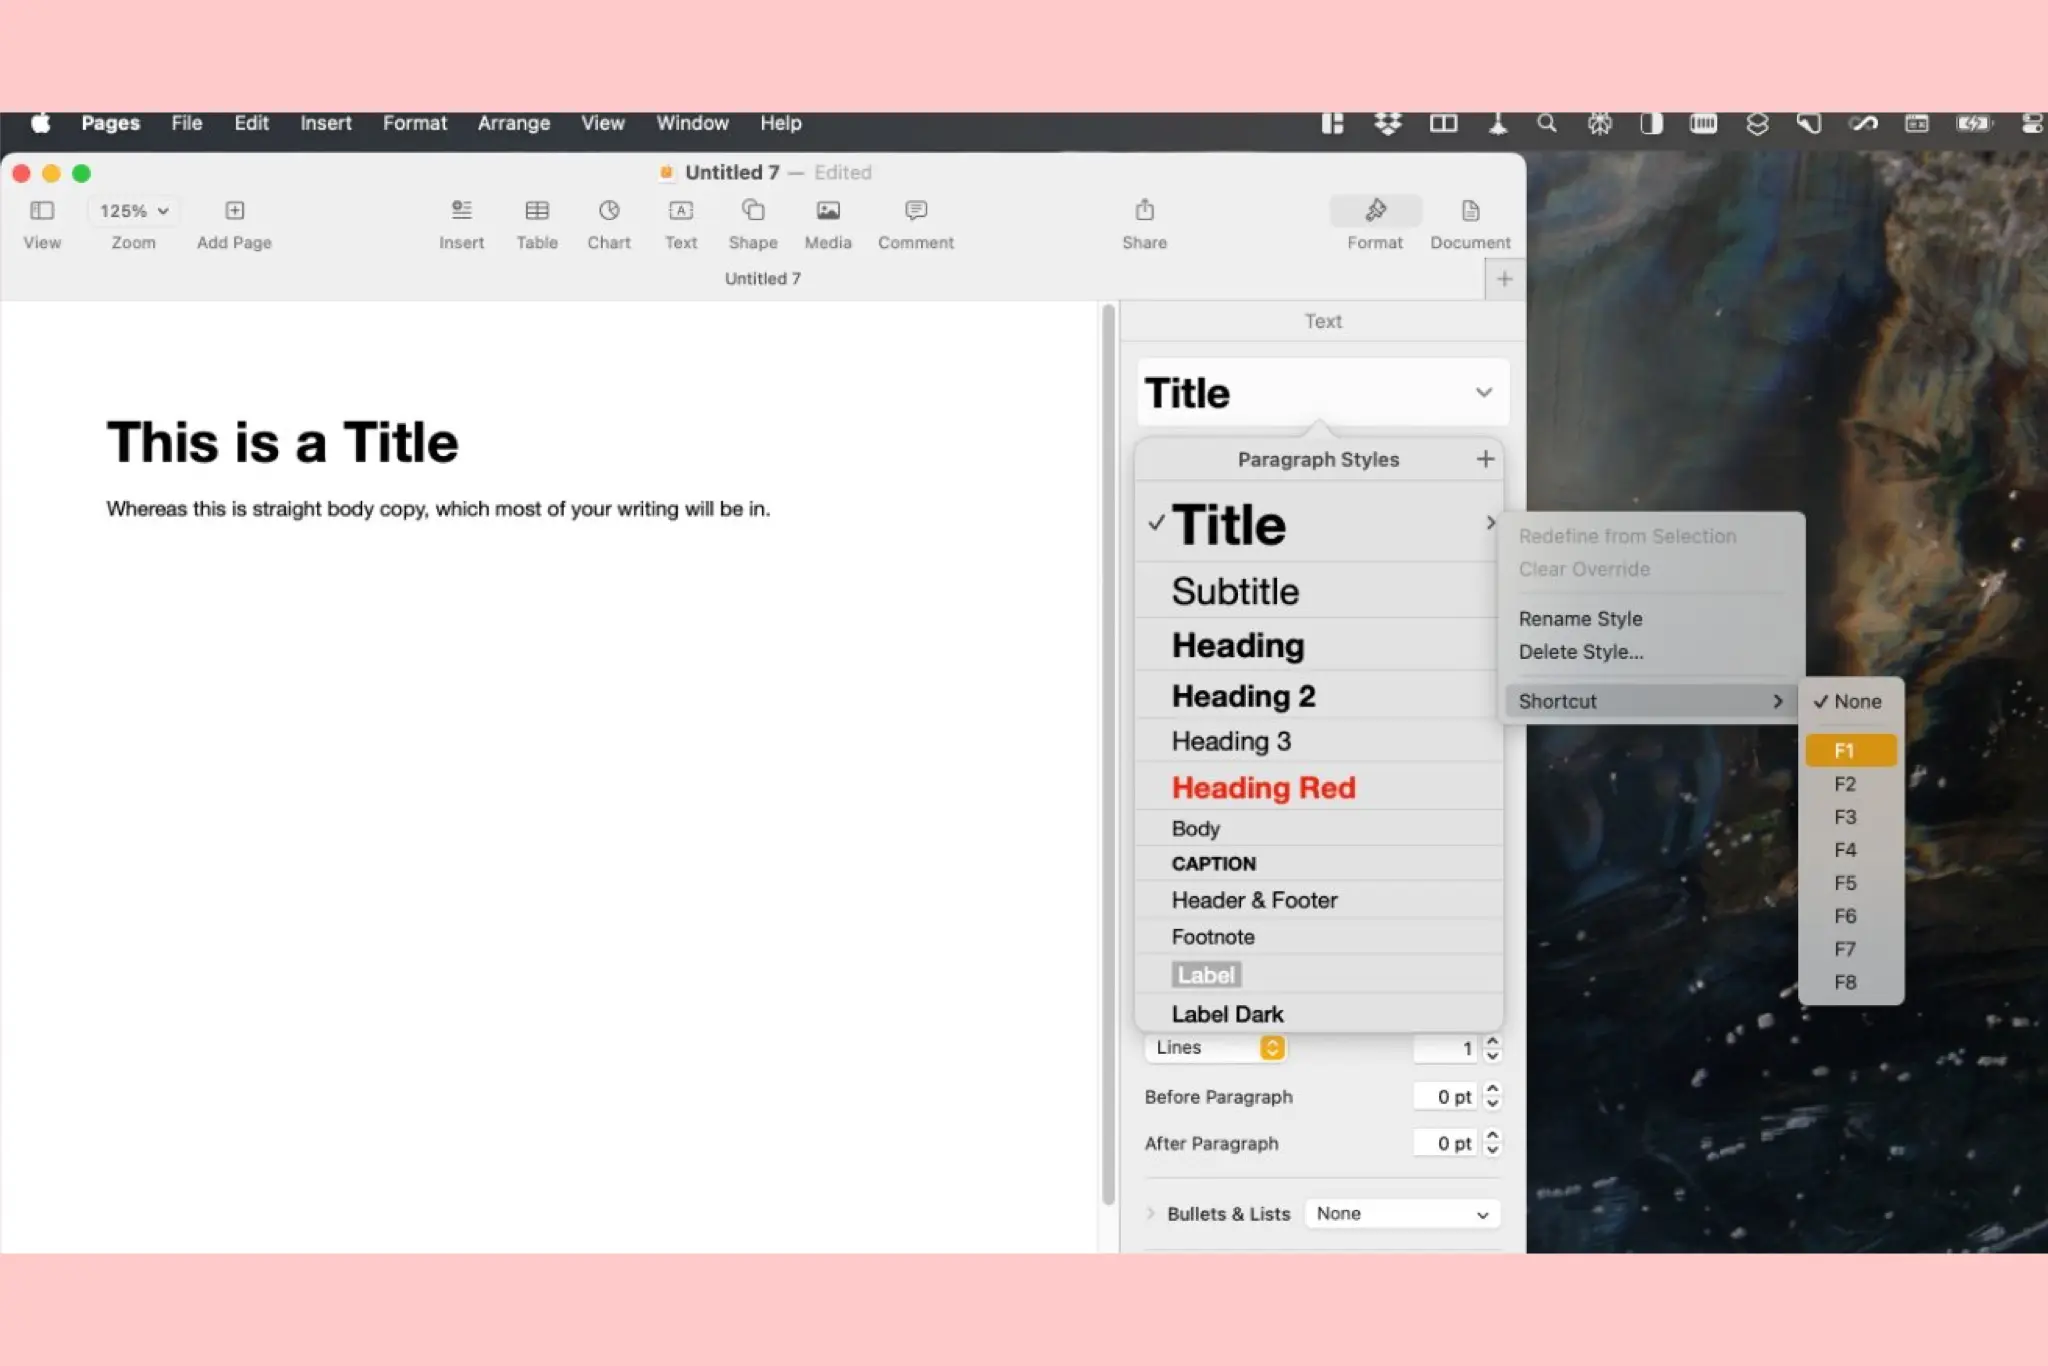Select None shortcut option
The height and width of the screenshot is (1366, 2048).
pos(1851,701)
